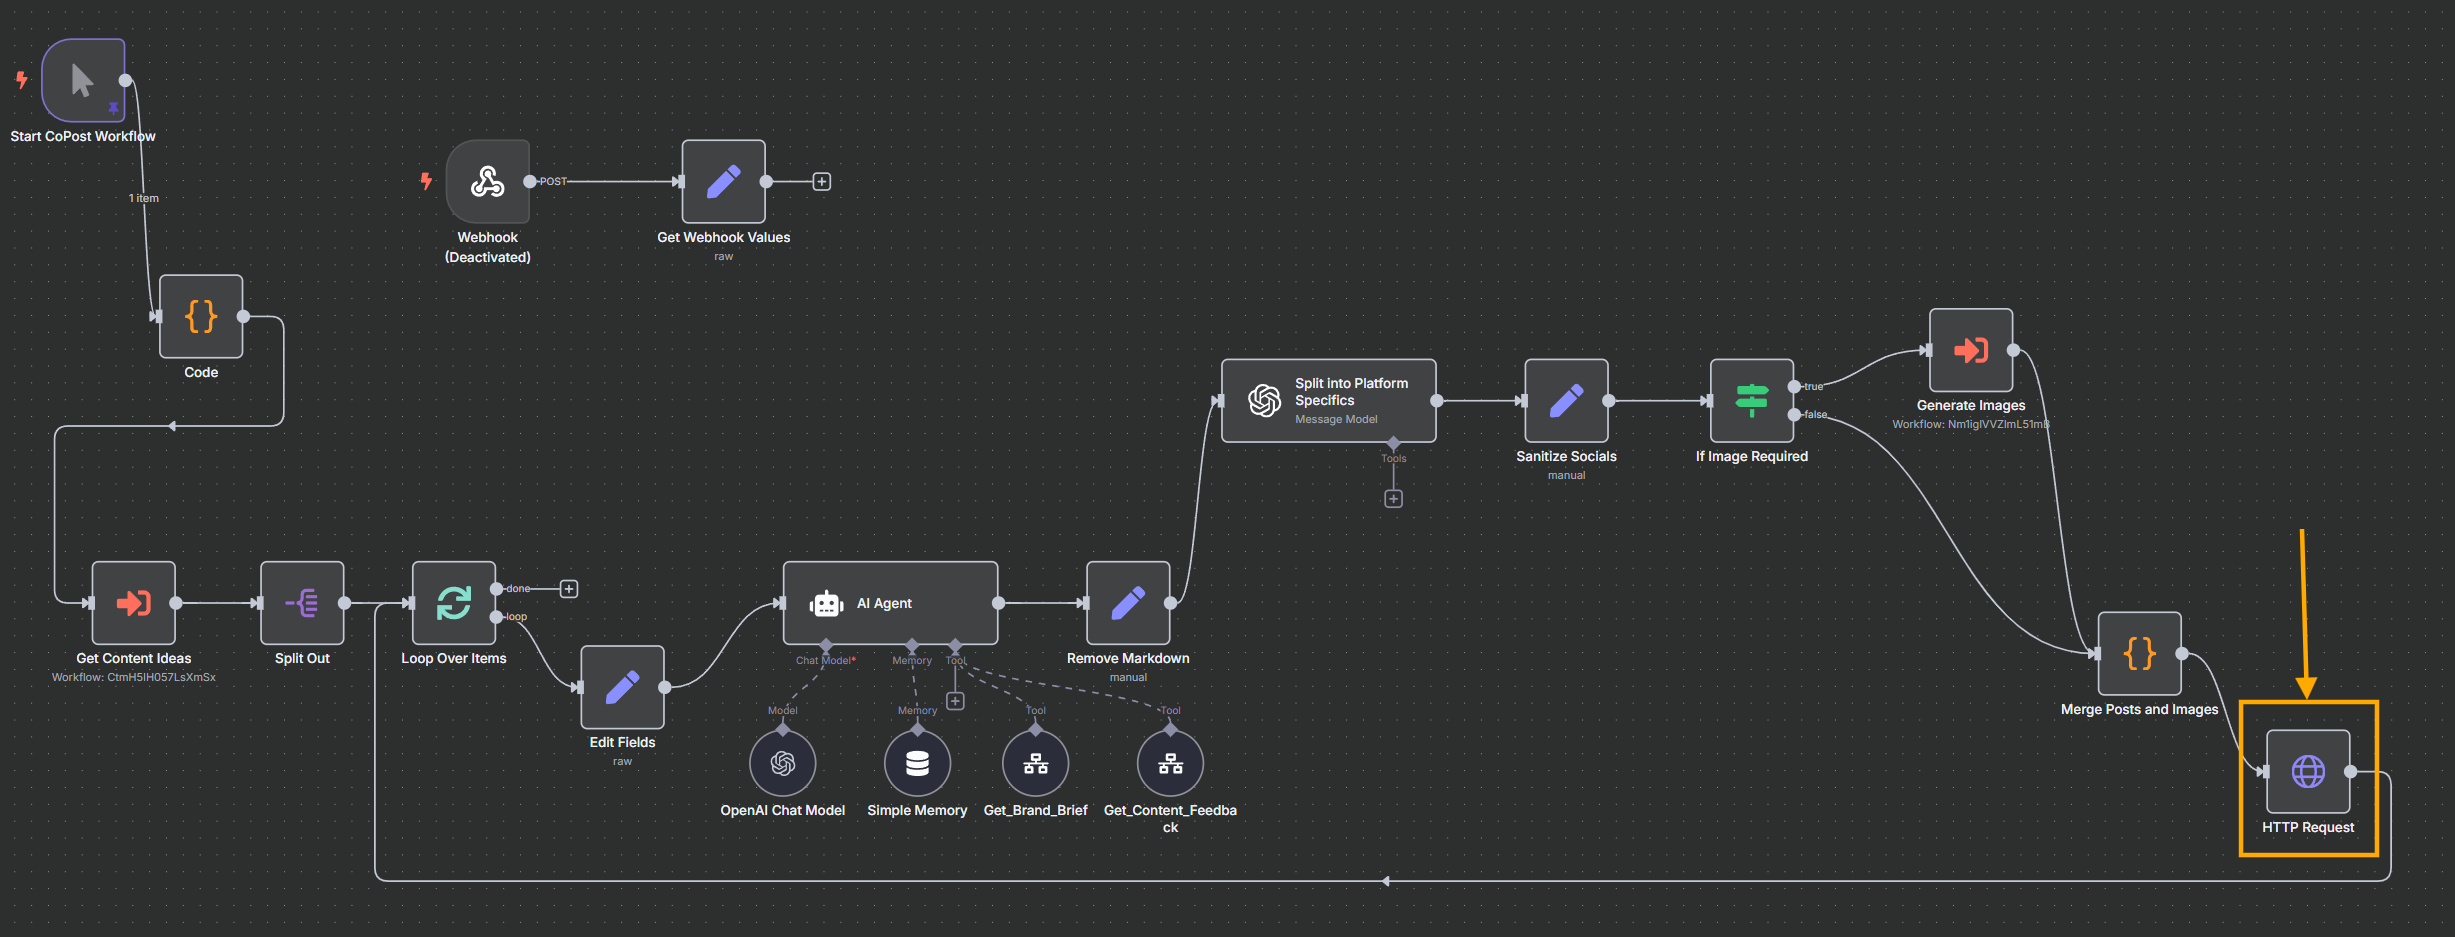Viewport: 2455px width, 937px height.
Task: Click the red trigger bolt beside Start CoPost Workflow
Action: [x=21, y=80]
